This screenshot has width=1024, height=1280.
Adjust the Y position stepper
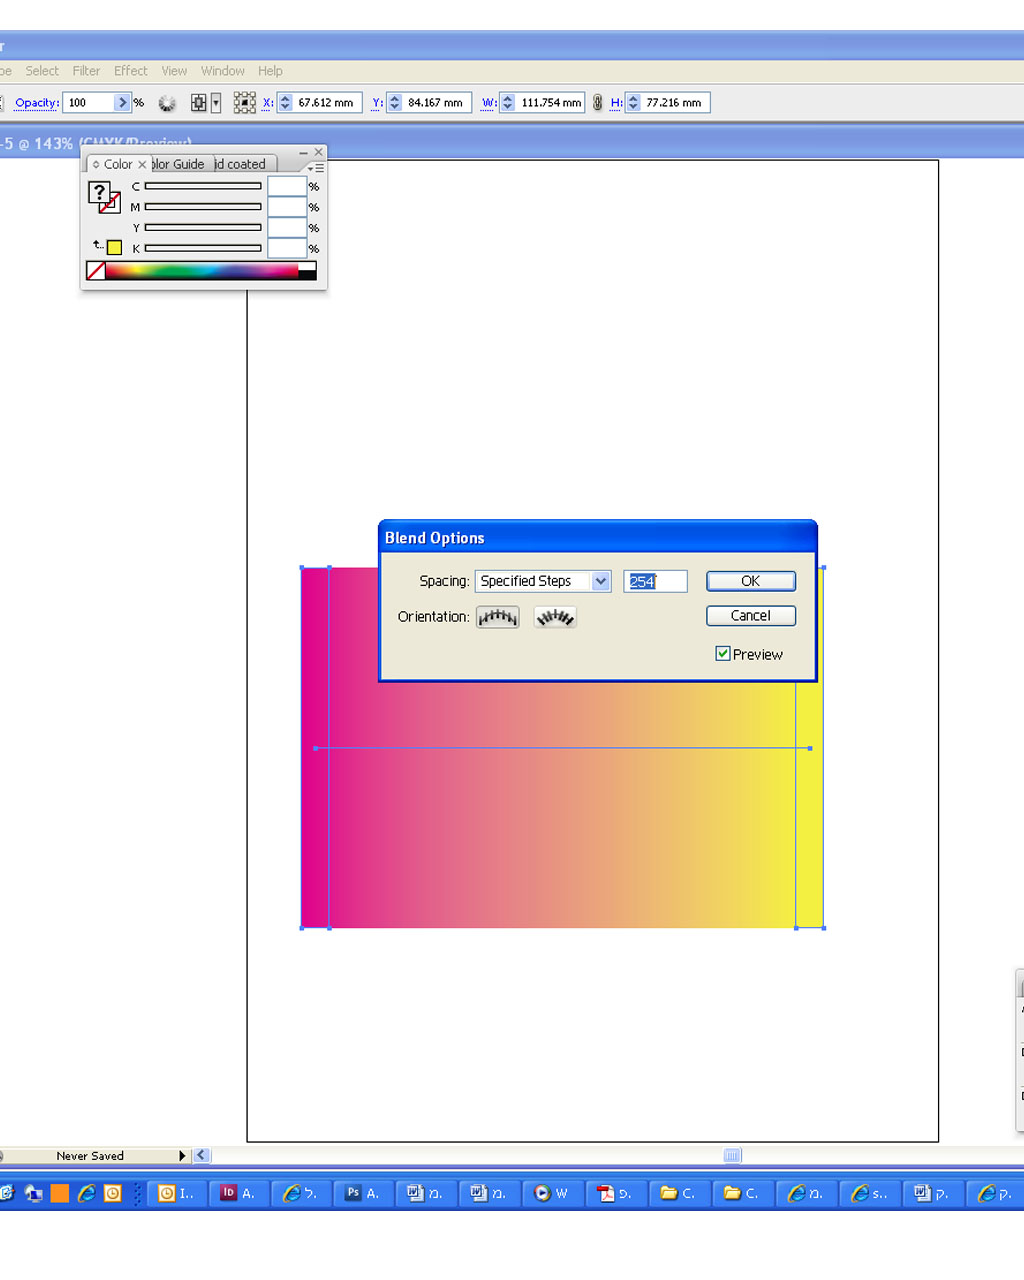395,103
